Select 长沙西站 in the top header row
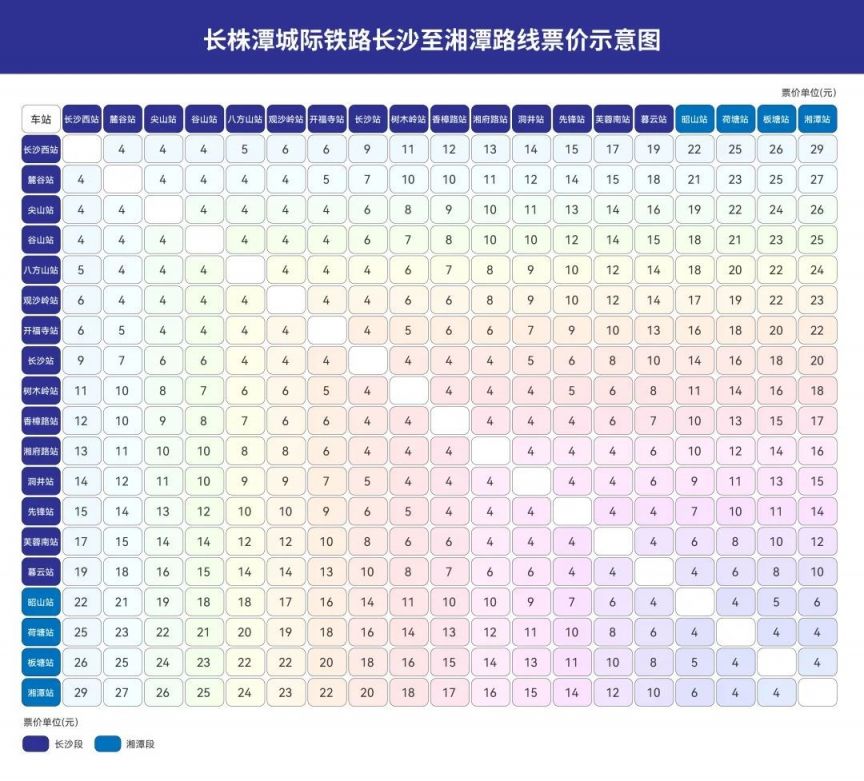 click(81, 119)
